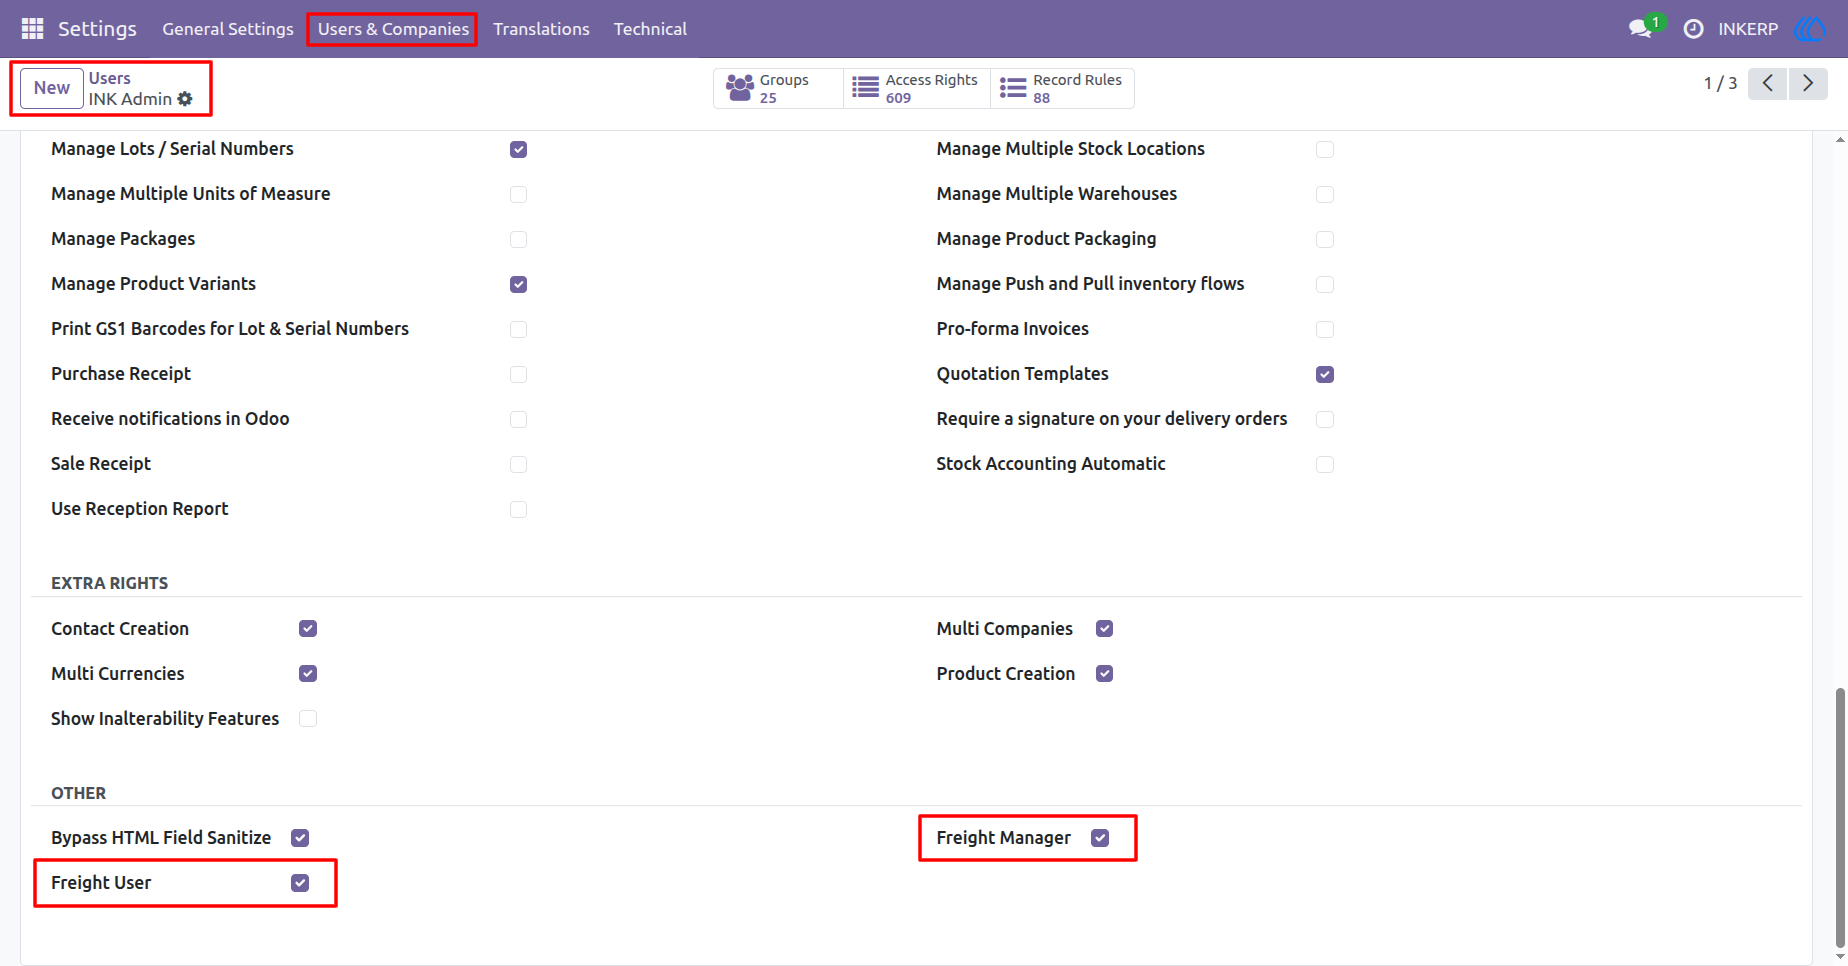
Task: Go to the previous user record
Action: [x=1768, y=83]
